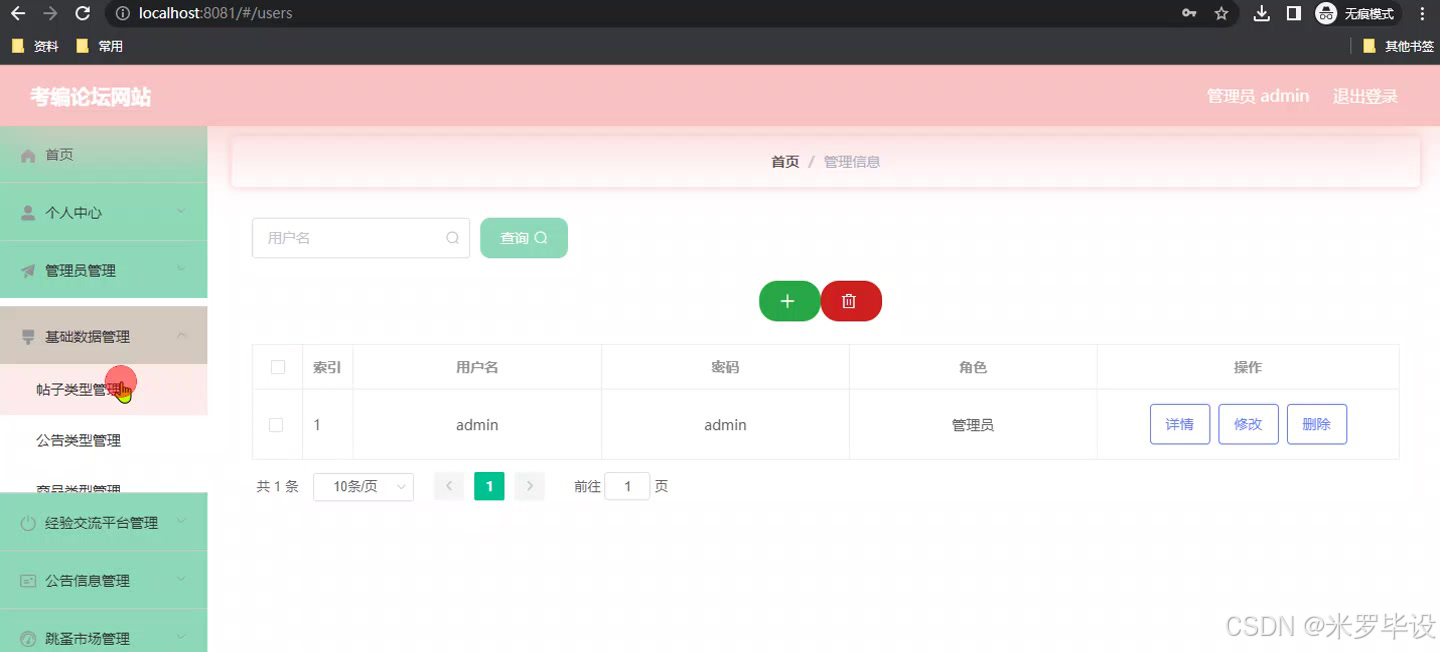1440x652 pixels.
Task: Expand the 个人中心 submenu chevron
Action: coord(182,212)
